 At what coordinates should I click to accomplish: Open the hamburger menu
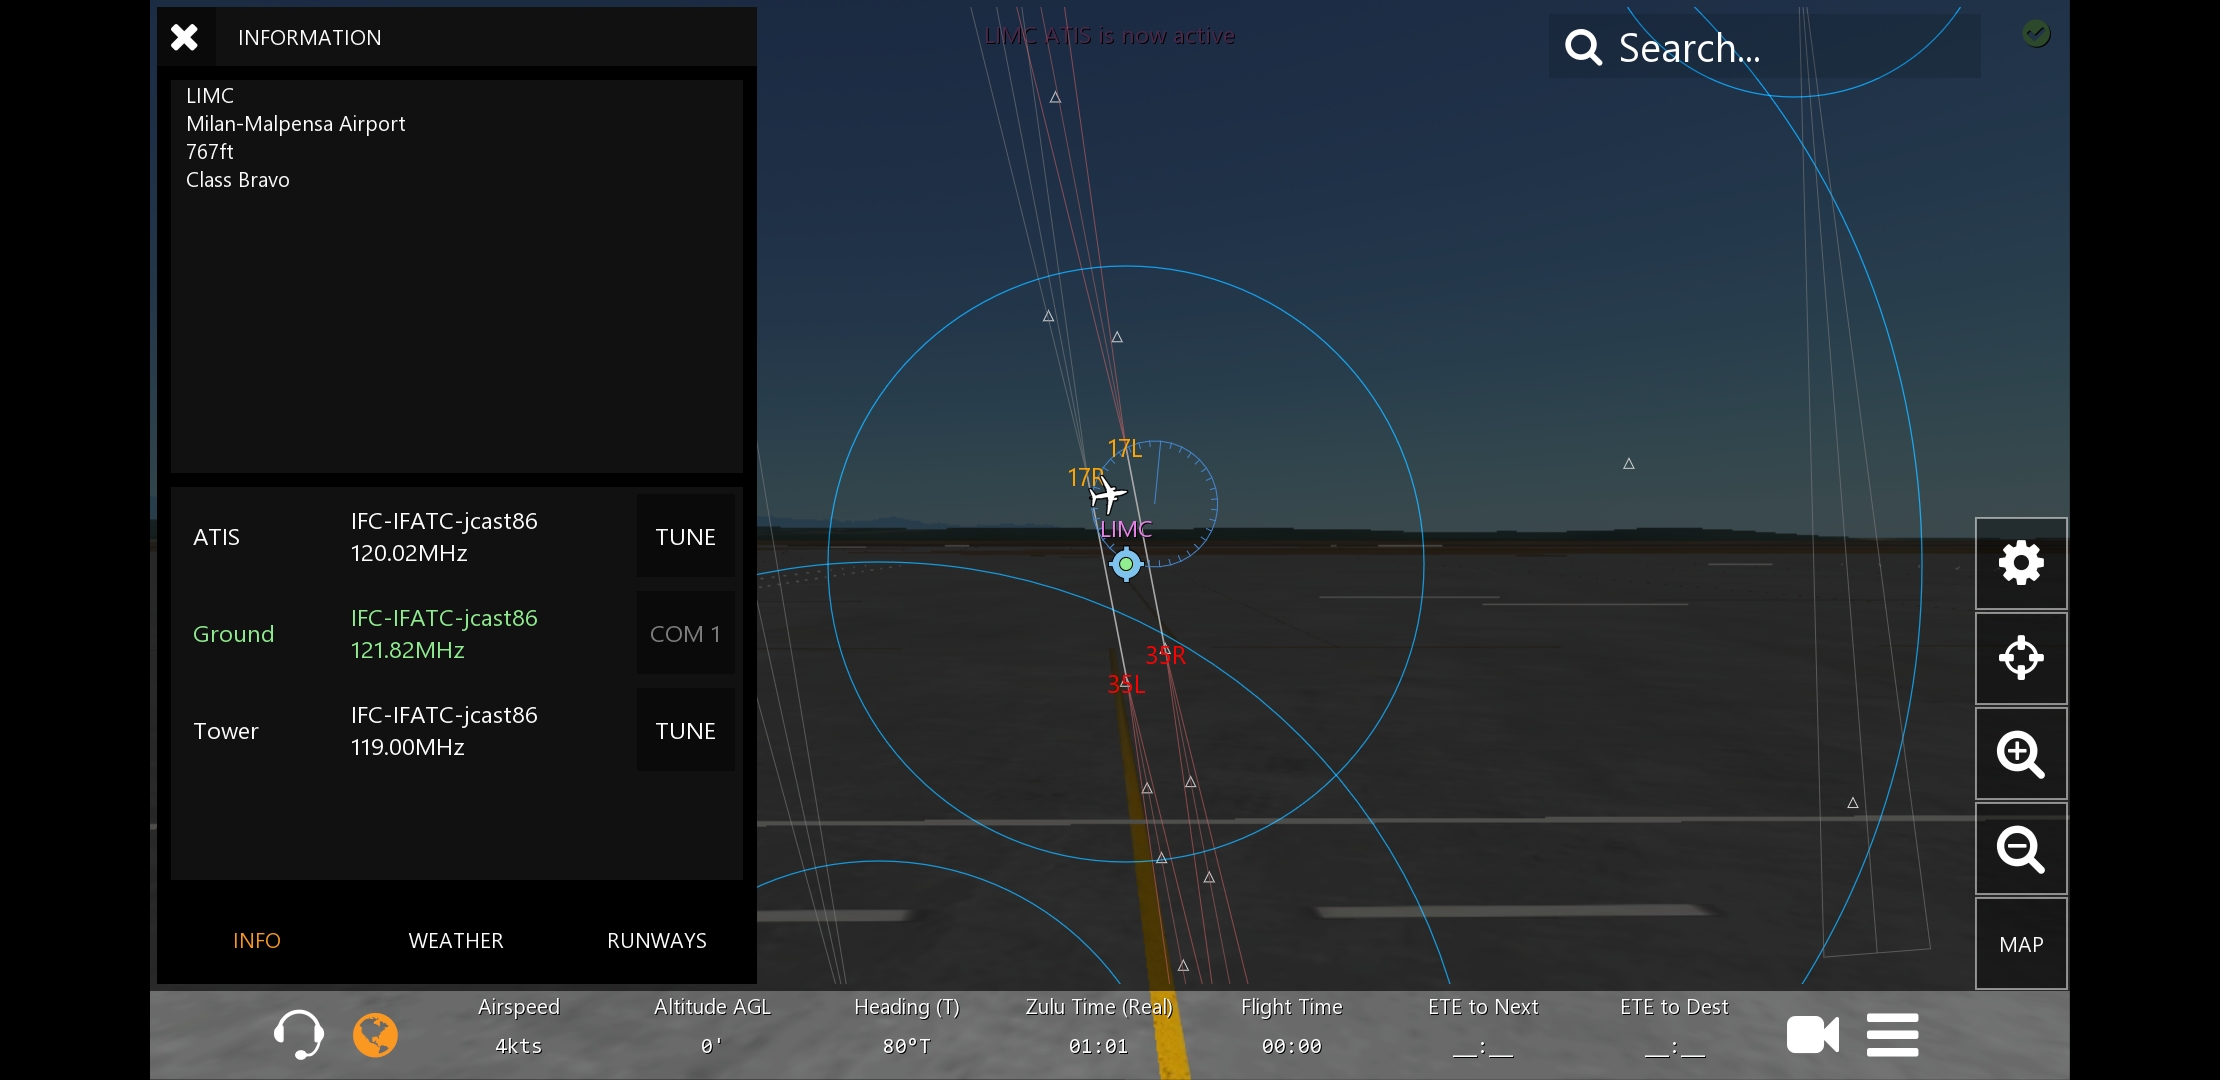(1892, 1034)
